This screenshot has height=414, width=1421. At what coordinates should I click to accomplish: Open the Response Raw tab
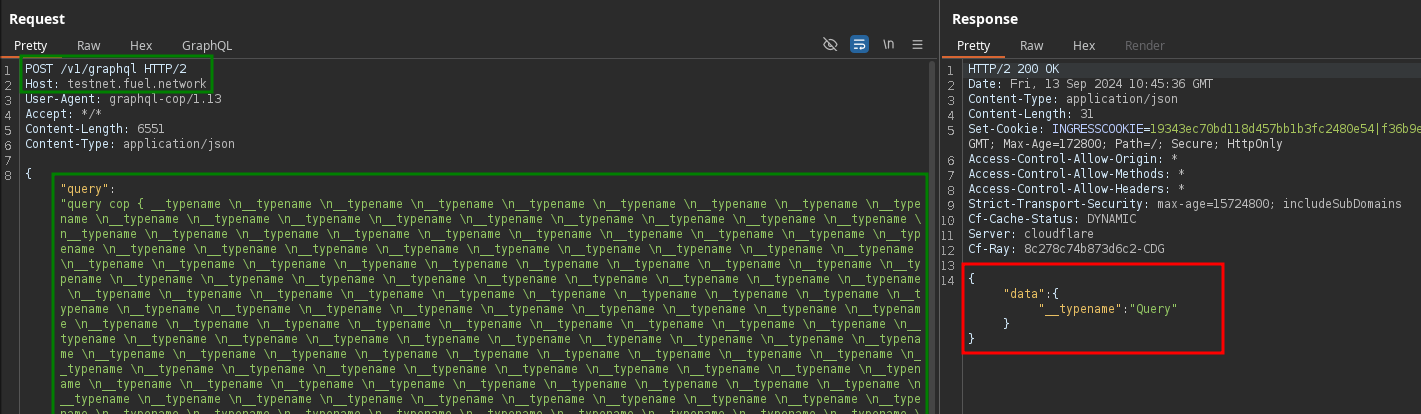tap(1031, 45)
